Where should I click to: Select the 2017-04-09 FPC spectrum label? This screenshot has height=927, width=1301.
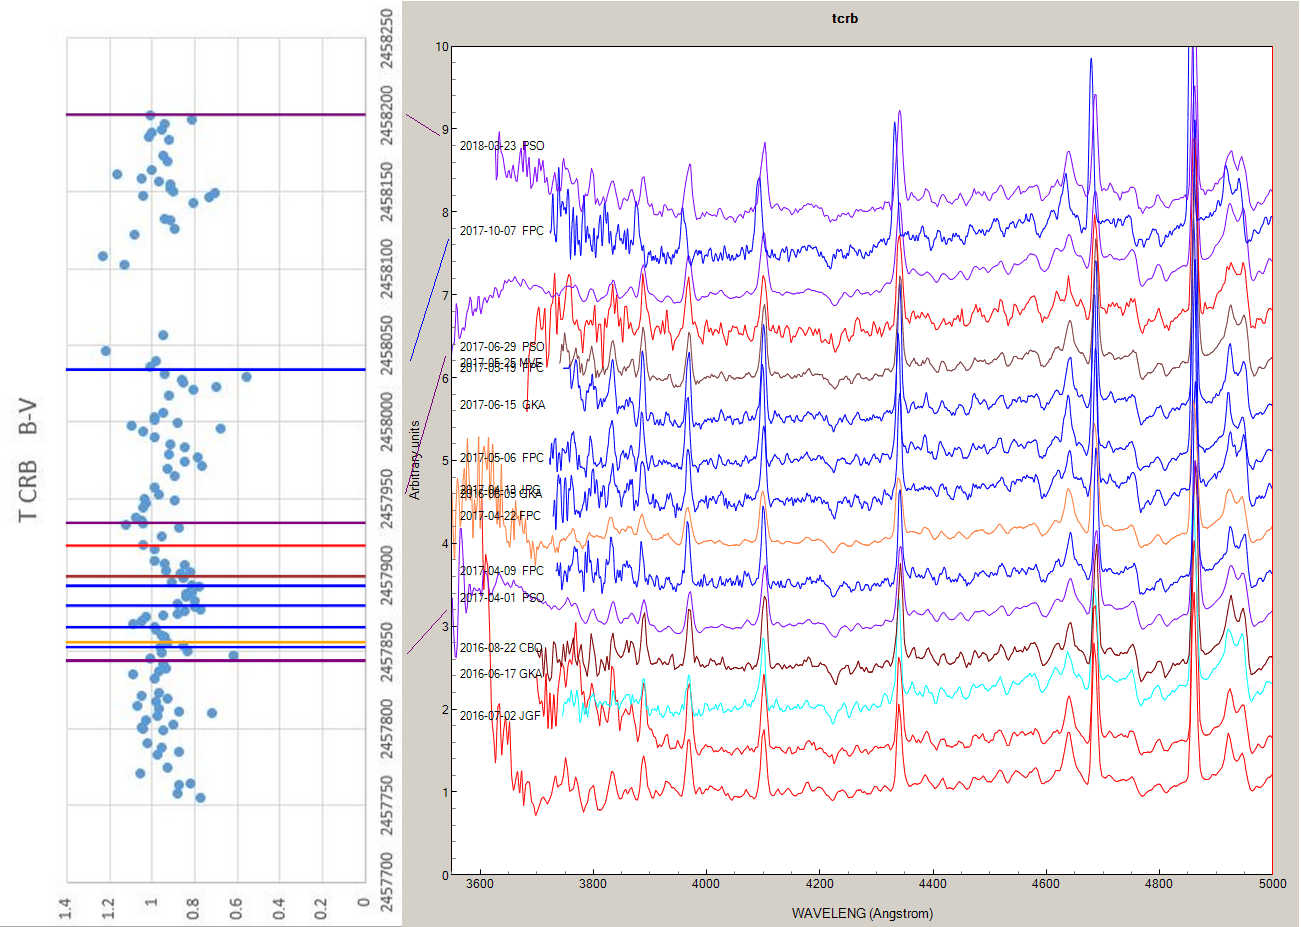tap(502, 571)
